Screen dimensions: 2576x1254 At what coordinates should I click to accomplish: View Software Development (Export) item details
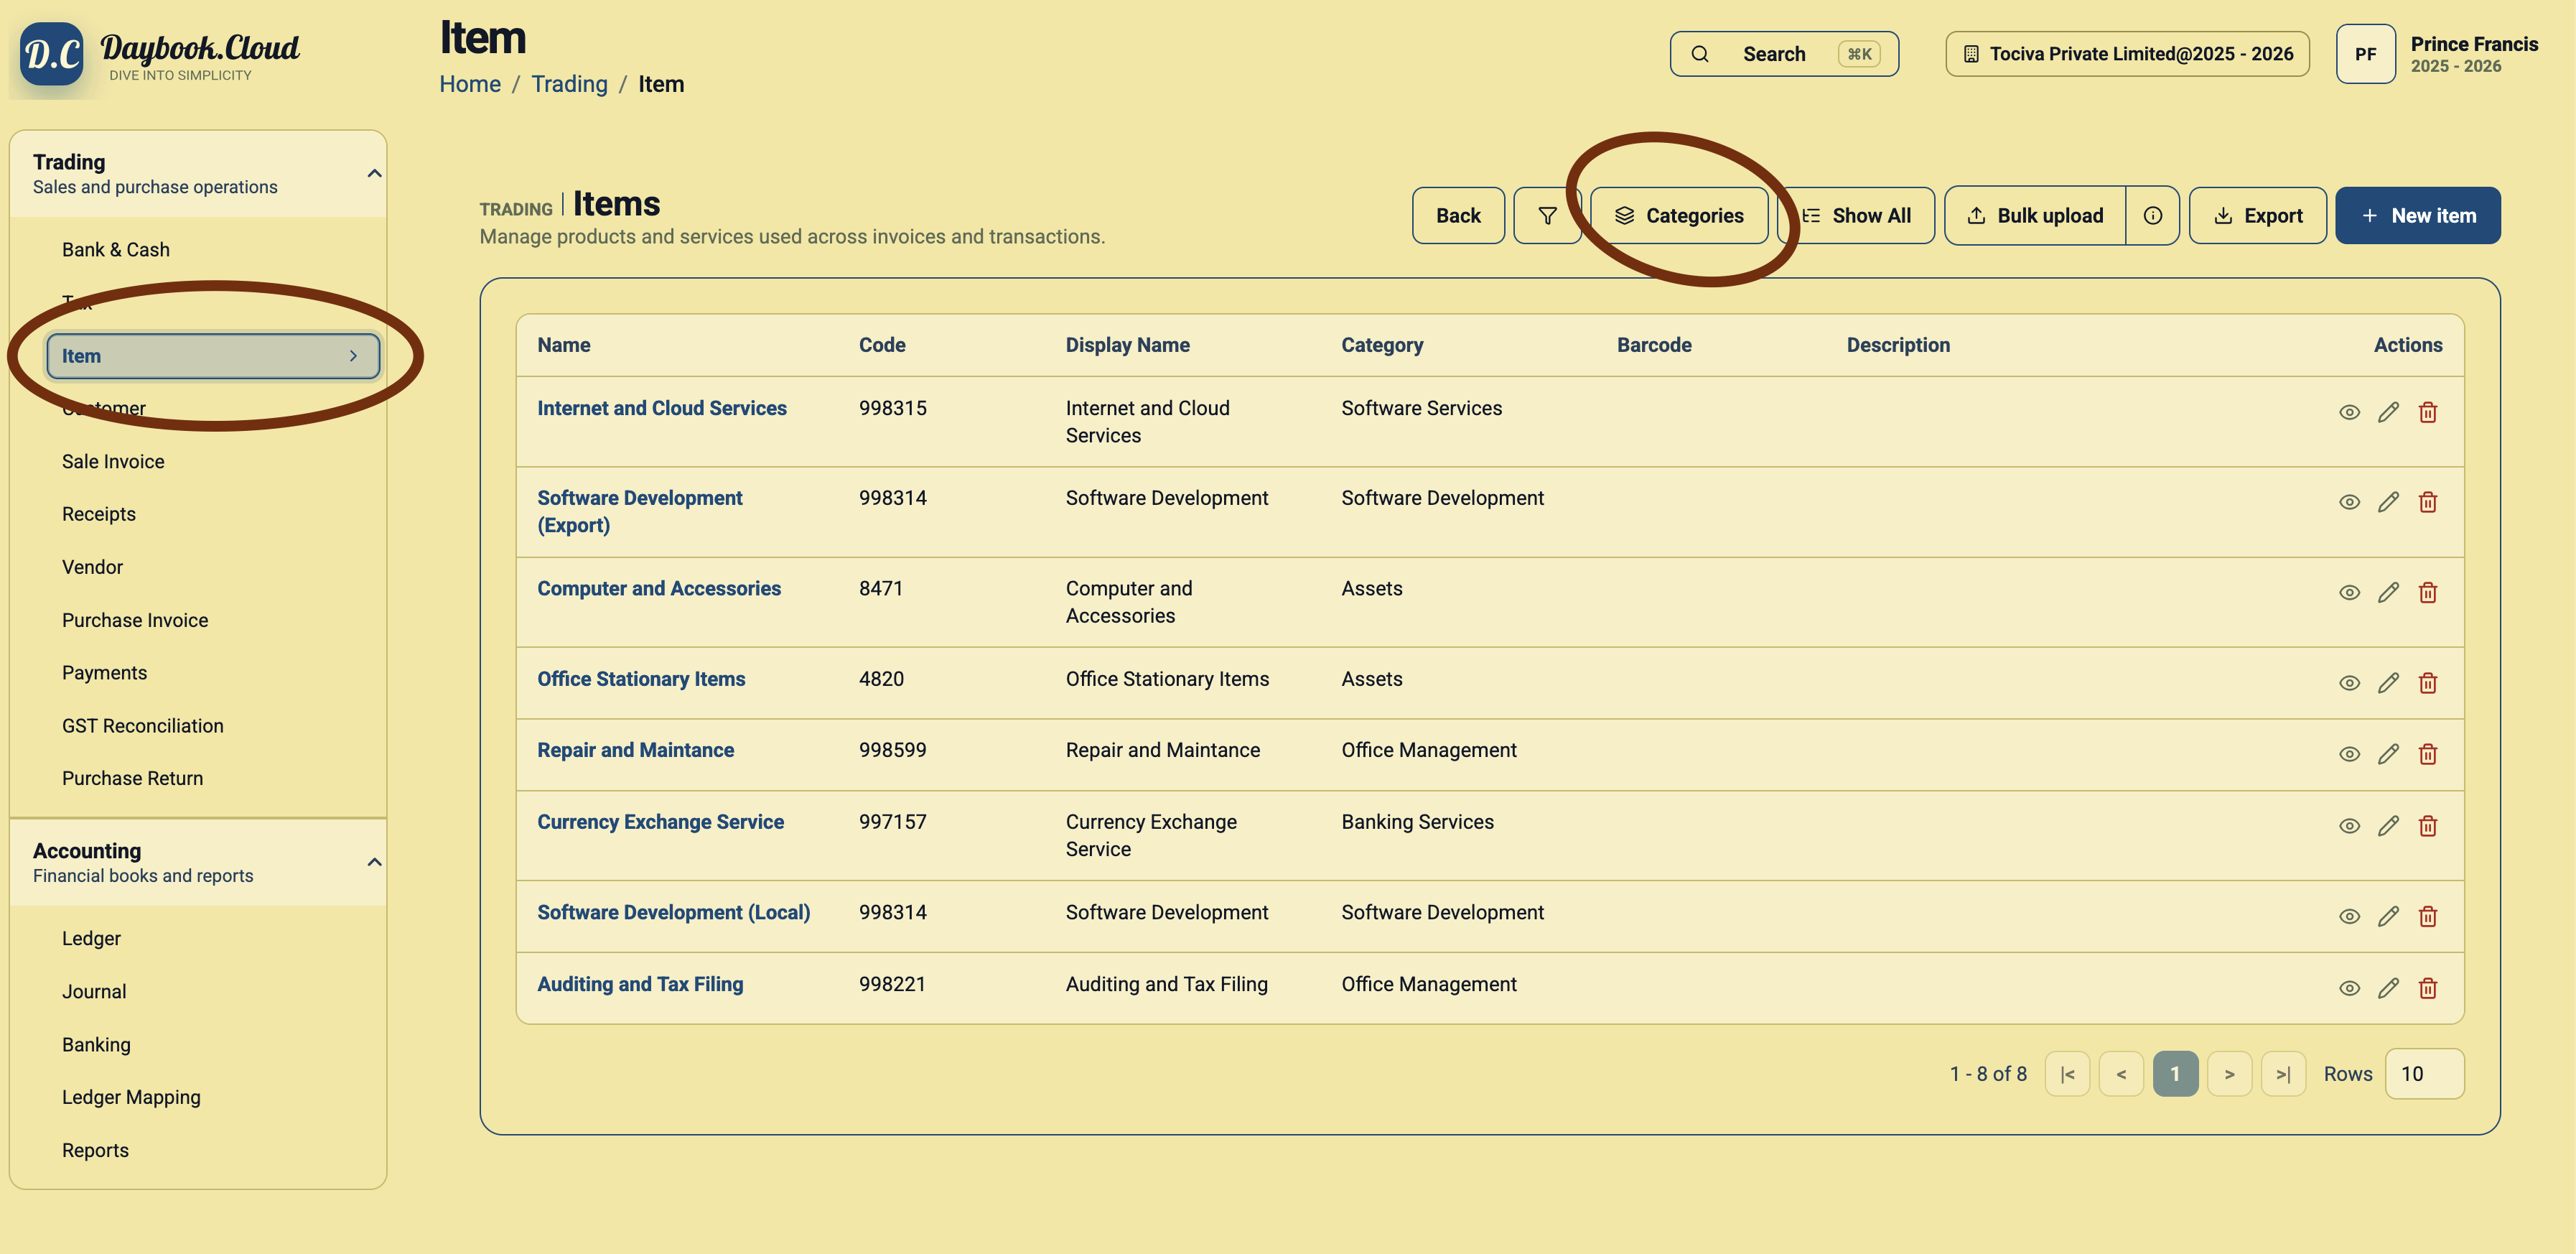click(2349, 502)
